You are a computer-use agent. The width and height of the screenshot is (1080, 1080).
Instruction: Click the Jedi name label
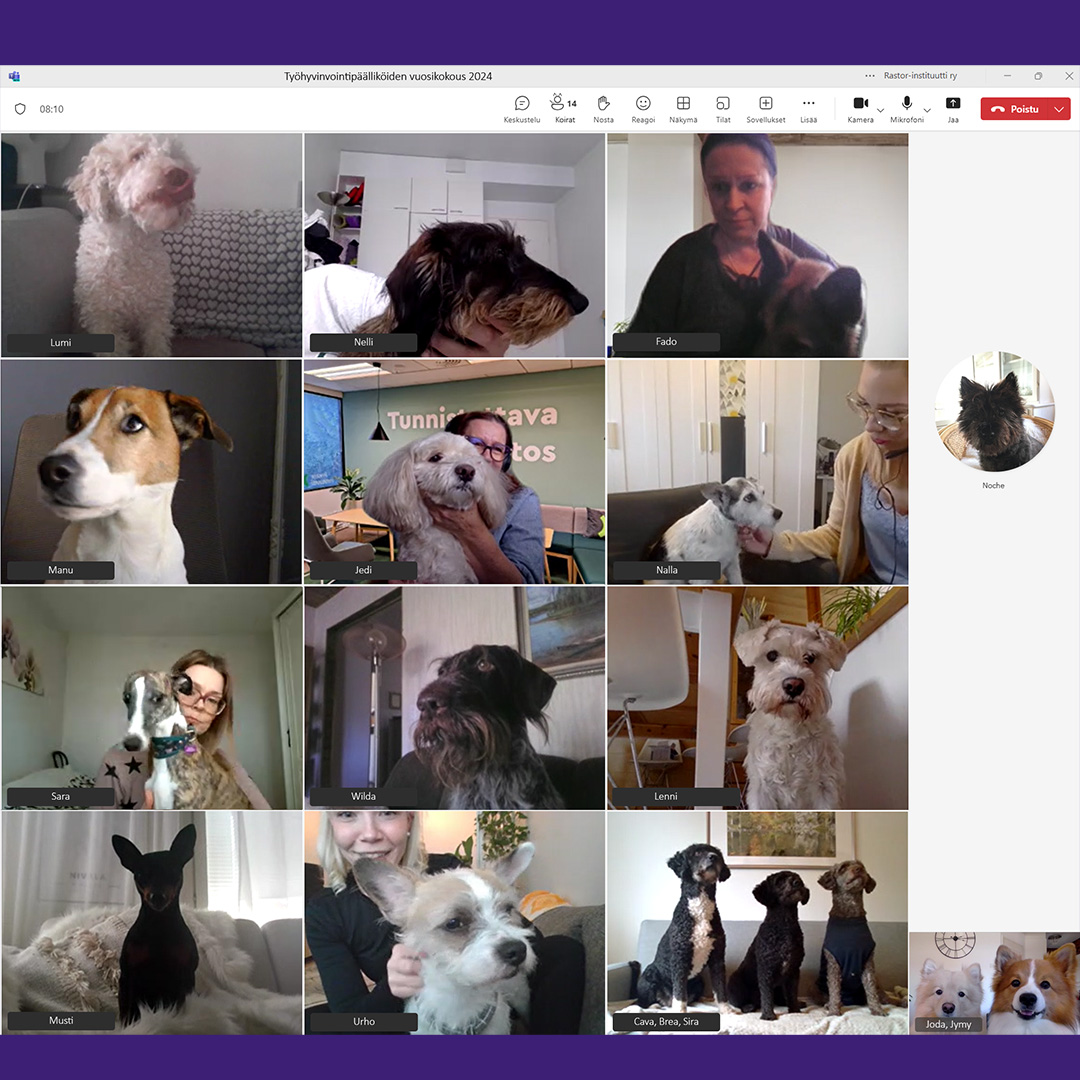pyautogui.click(x=364, y=570)
